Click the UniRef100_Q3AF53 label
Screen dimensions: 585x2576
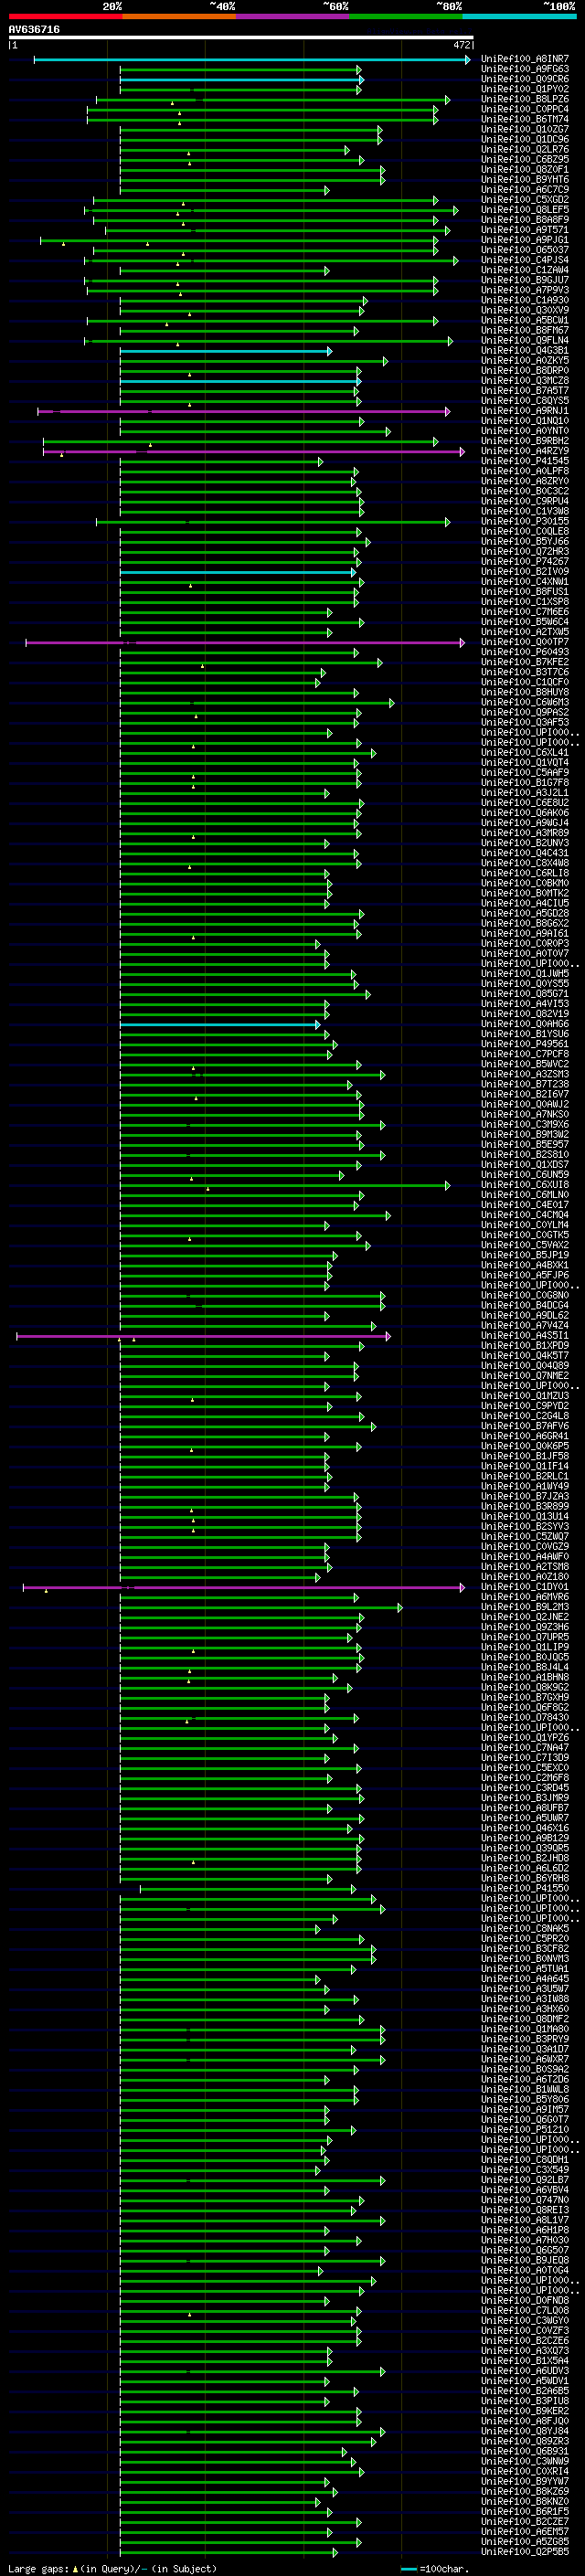tap(525, 722)
